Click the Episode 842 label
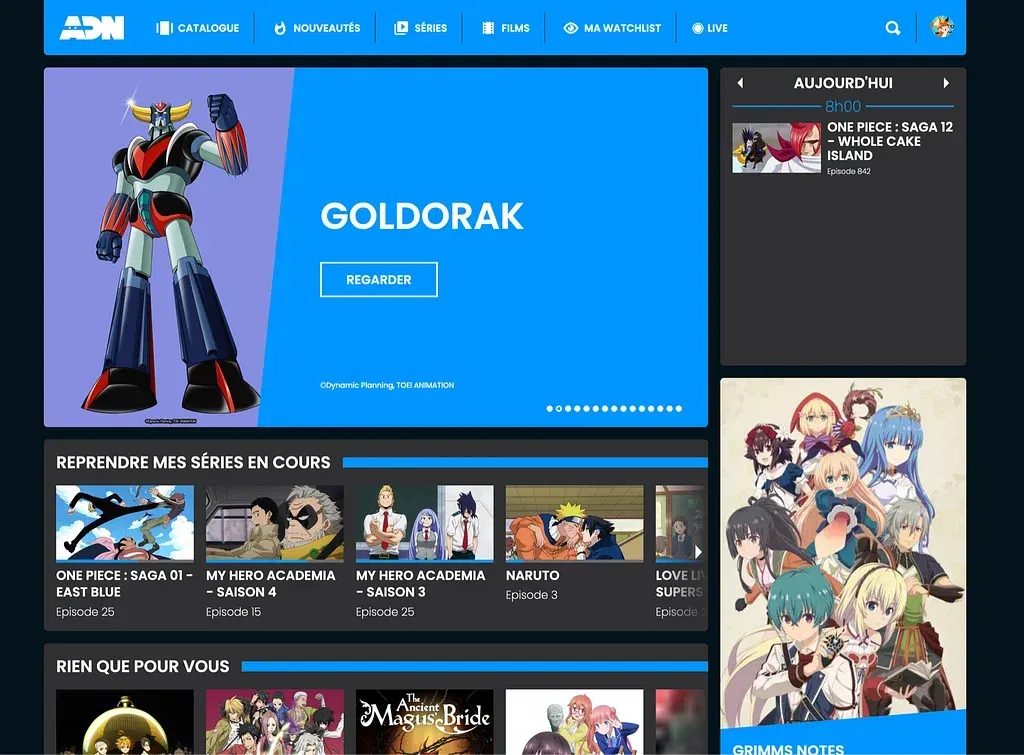 (x=849, y=171)
